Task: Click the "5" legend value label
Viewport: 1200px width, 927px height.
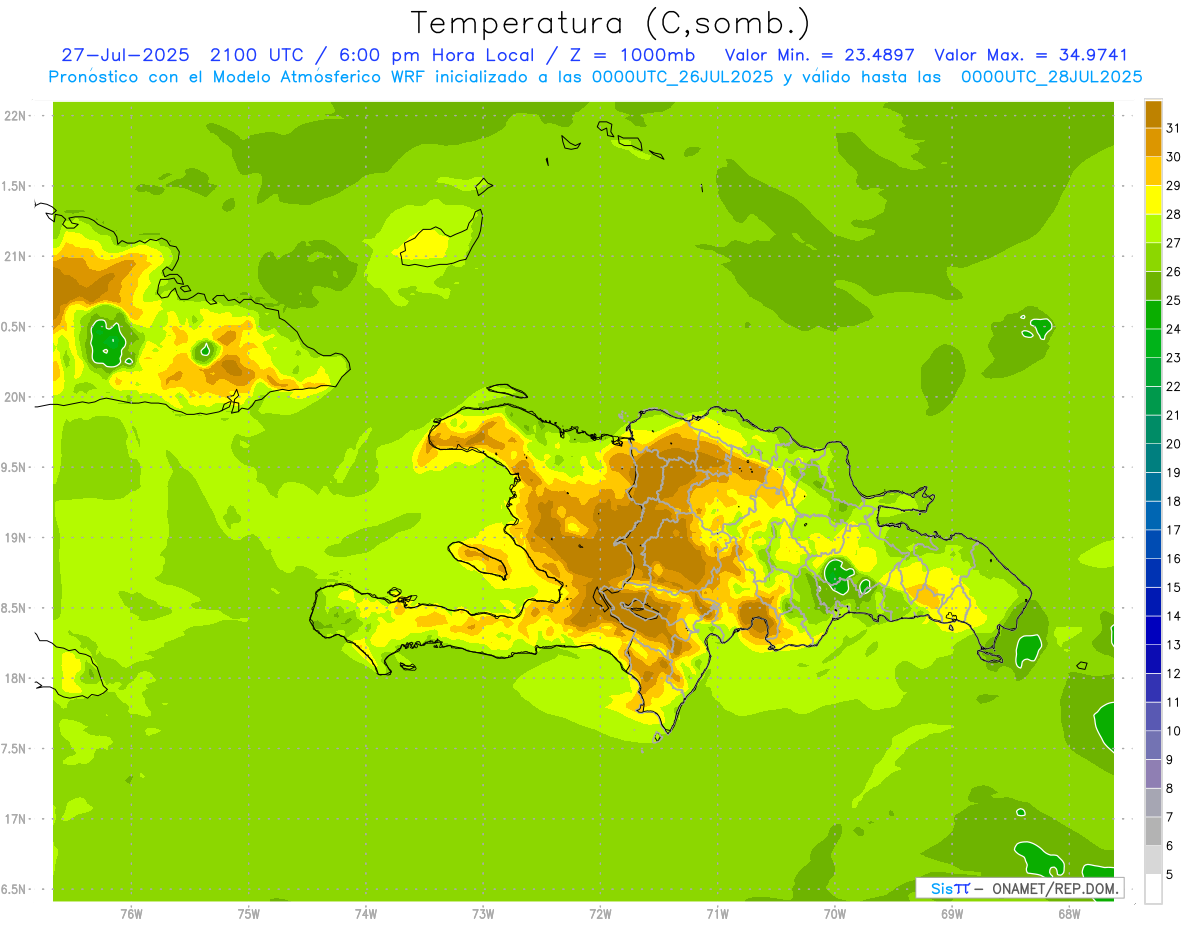Action: pyautogui.click(x=1170, y=874)
